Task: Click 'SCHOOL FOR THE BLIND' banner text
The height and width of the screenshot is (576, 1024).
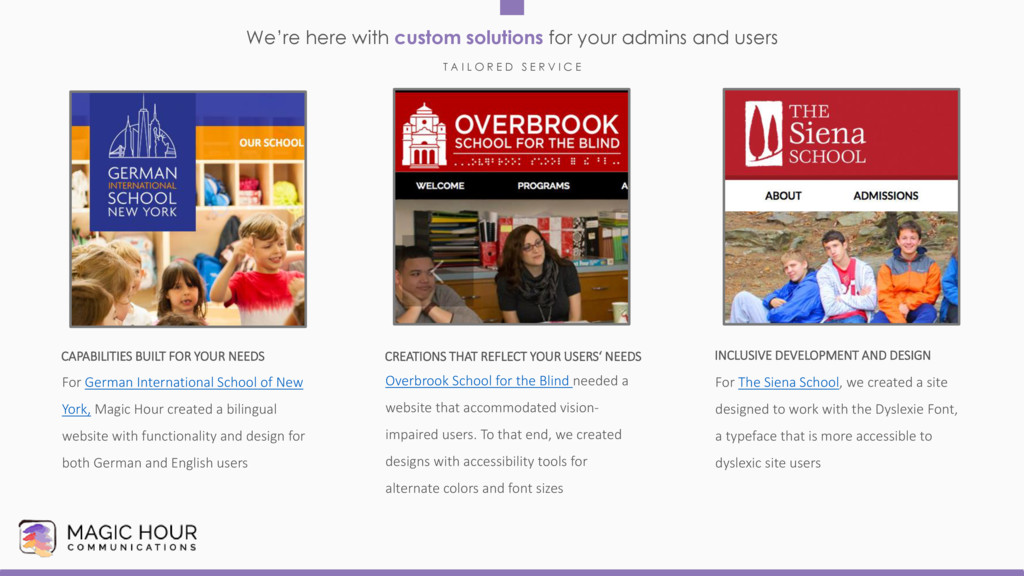Action: click(x=537, y=144)
